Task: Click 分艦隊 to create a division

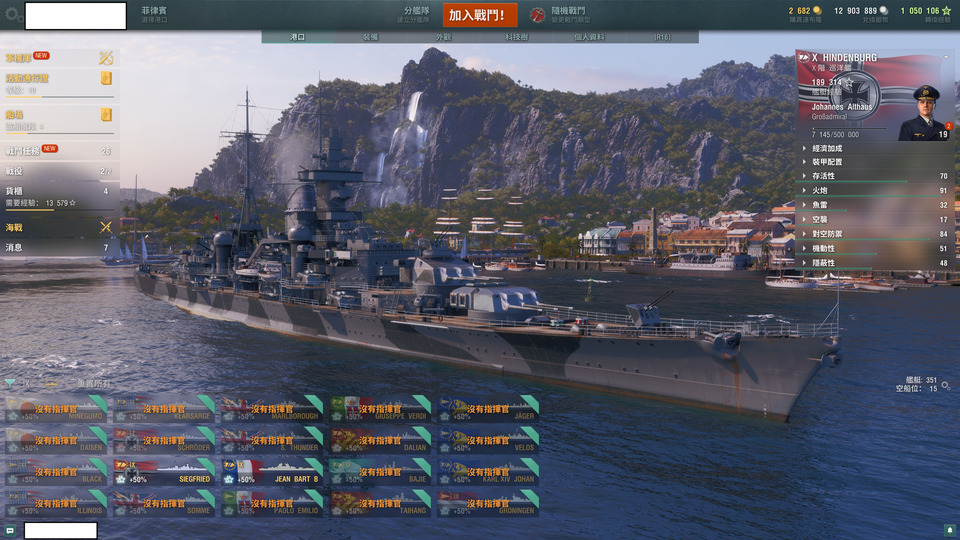Action: 416,10
